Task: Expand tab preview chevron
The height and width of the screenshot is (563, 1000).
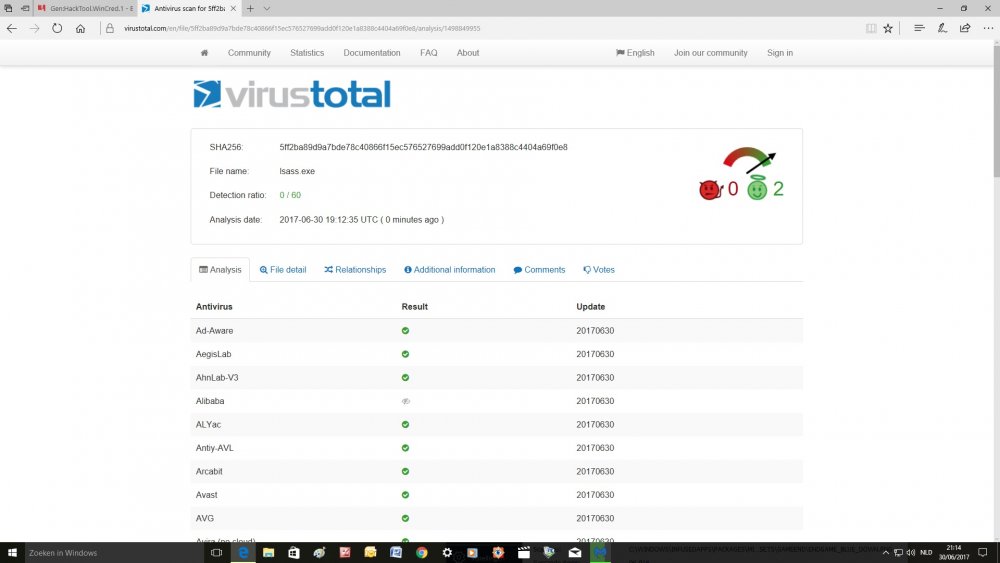Action: (267, 8)
